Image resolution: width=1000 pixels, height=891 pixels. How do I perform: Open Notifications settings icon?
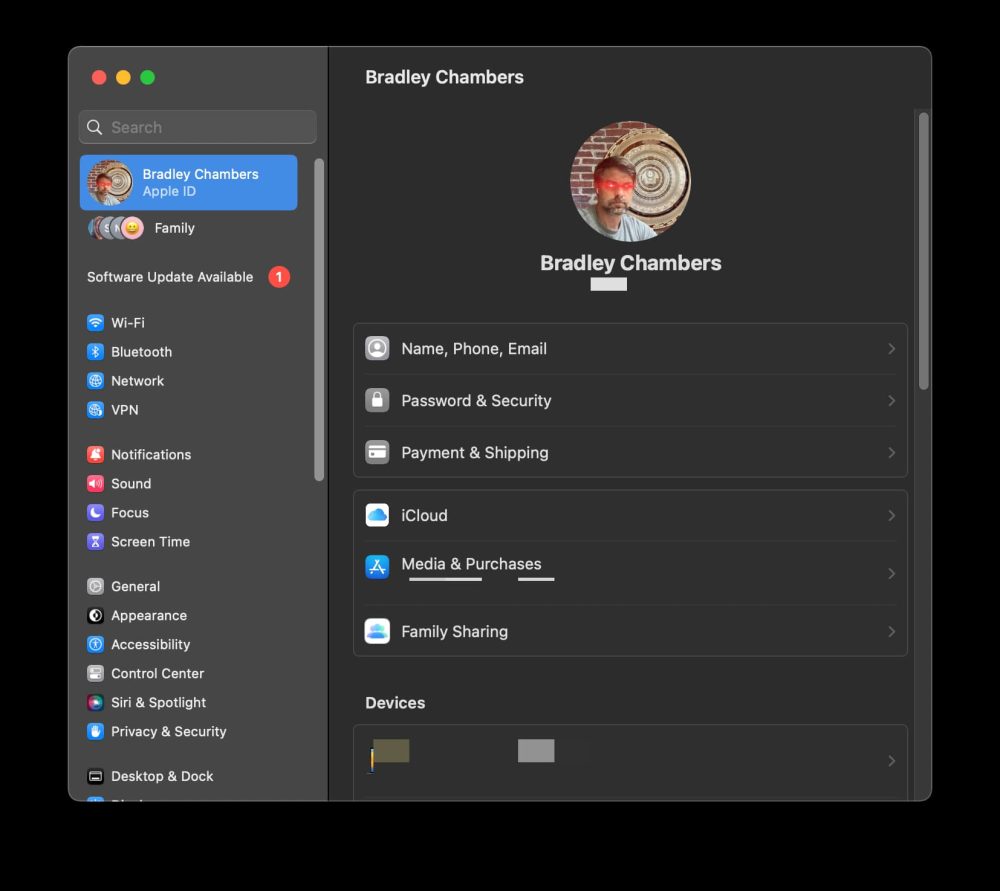tap(95, 454)
